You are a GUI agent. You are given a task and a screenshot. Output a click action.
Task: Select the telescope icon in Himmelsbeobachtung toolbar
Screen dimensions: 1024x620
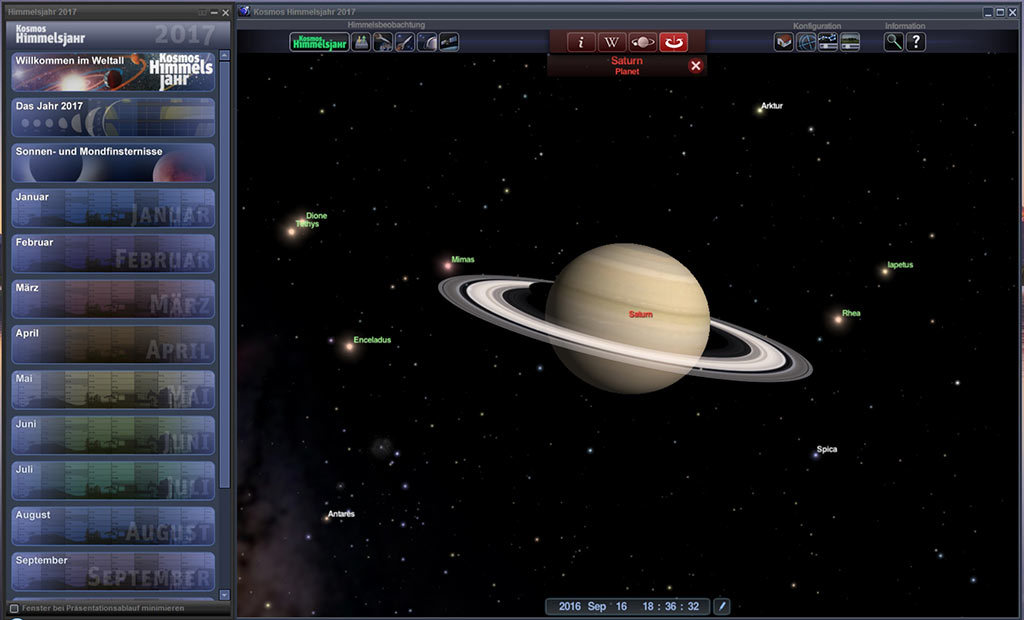pos(383,42)
